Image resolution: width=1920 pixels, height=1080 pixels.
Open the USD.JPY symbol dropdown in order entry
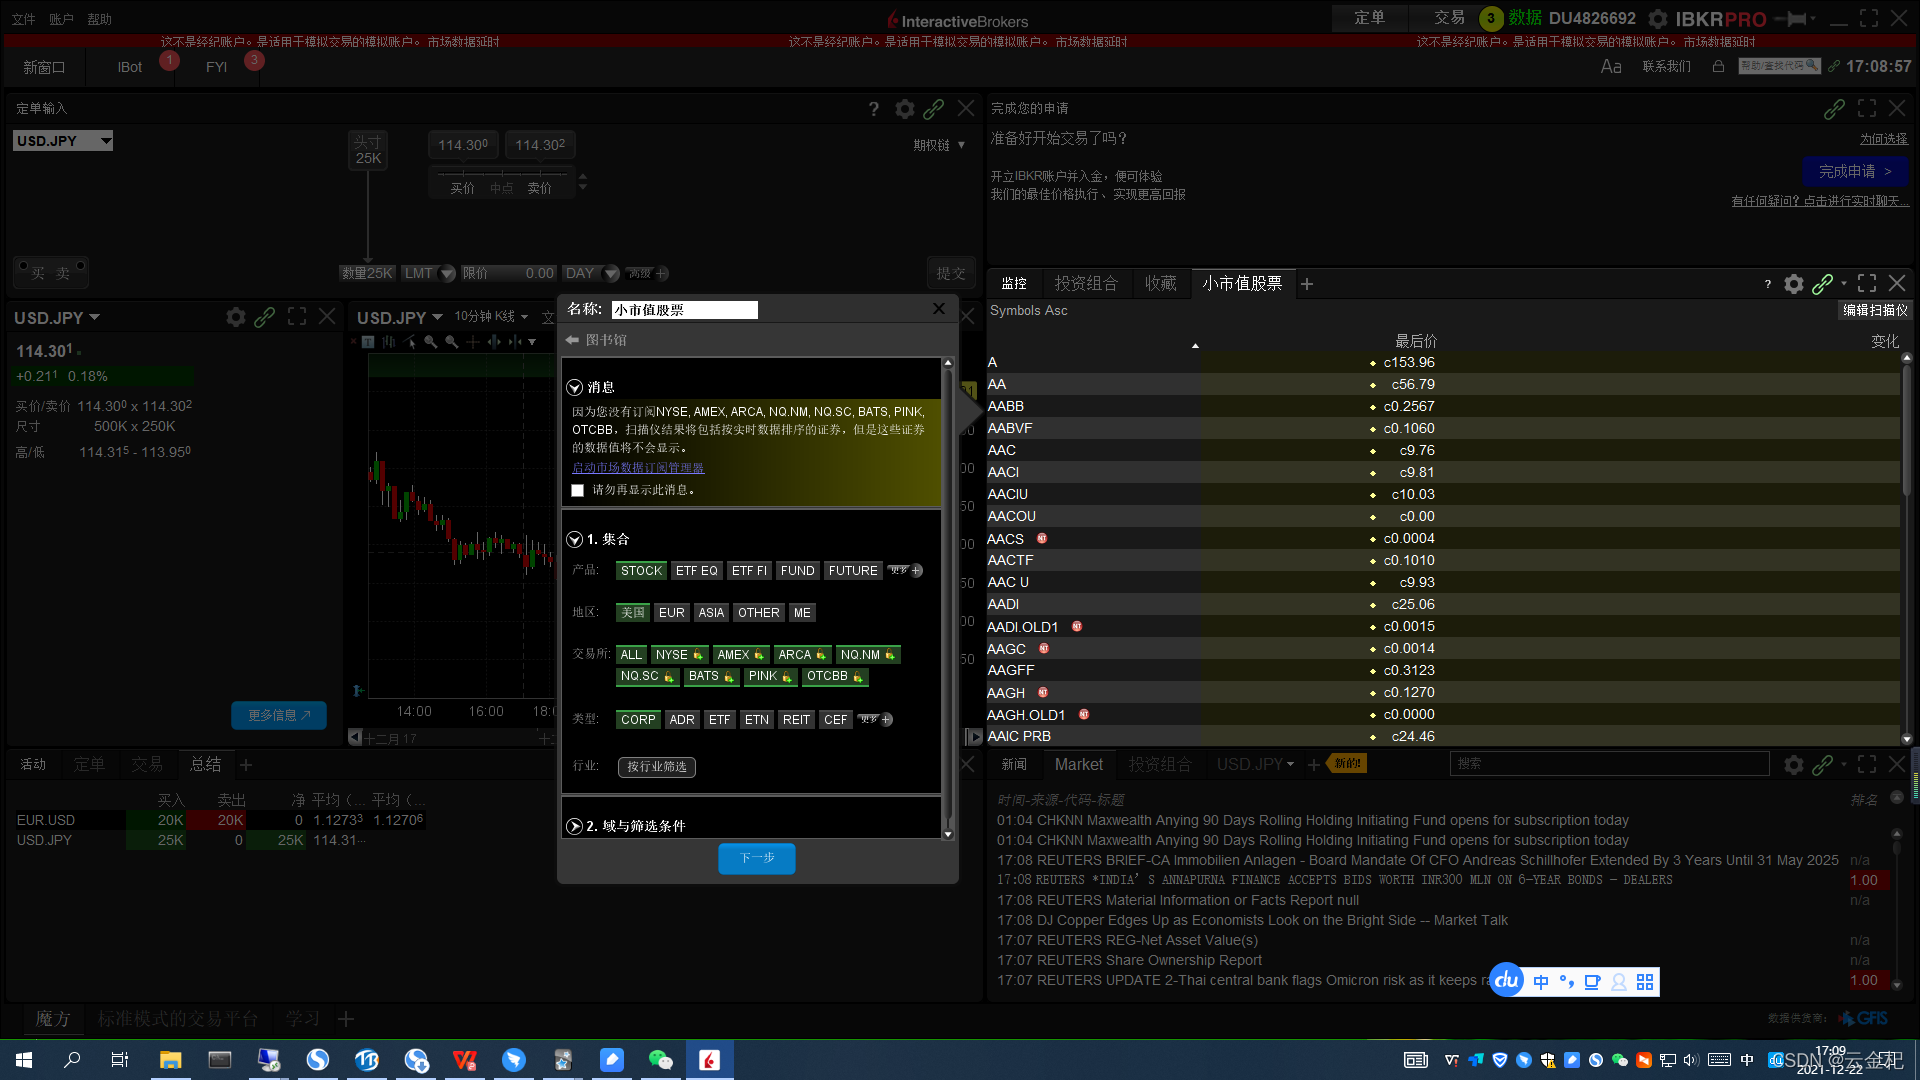(106, 141)
